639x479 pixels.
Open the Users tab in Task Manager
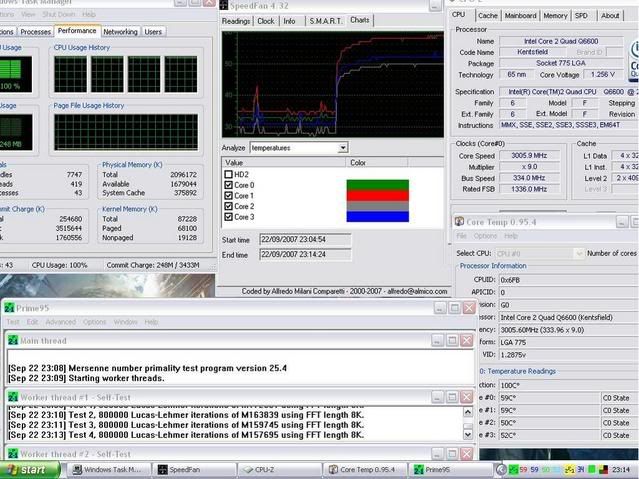[x=153, y=32]
